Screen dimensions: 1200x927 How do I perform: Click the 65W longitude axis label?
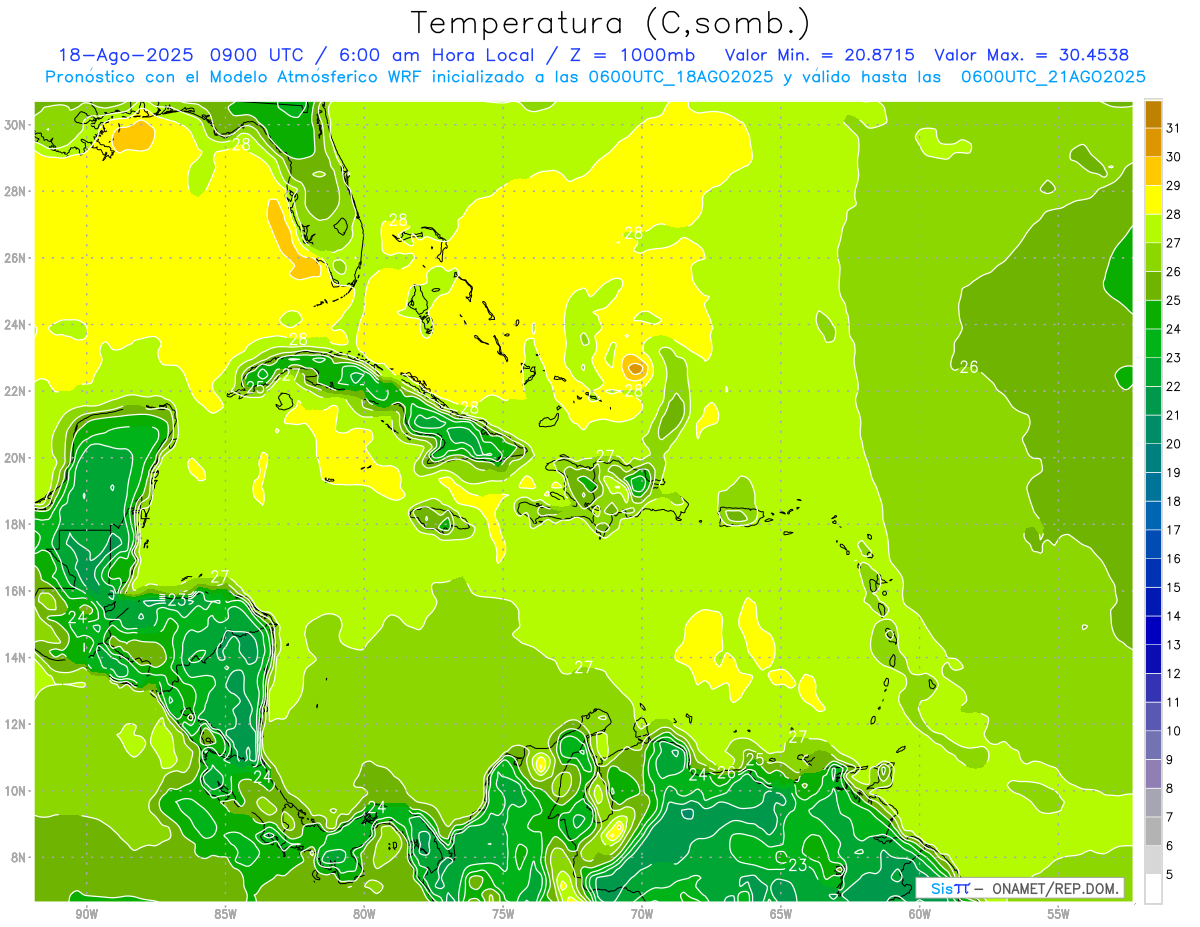point(781,914)
